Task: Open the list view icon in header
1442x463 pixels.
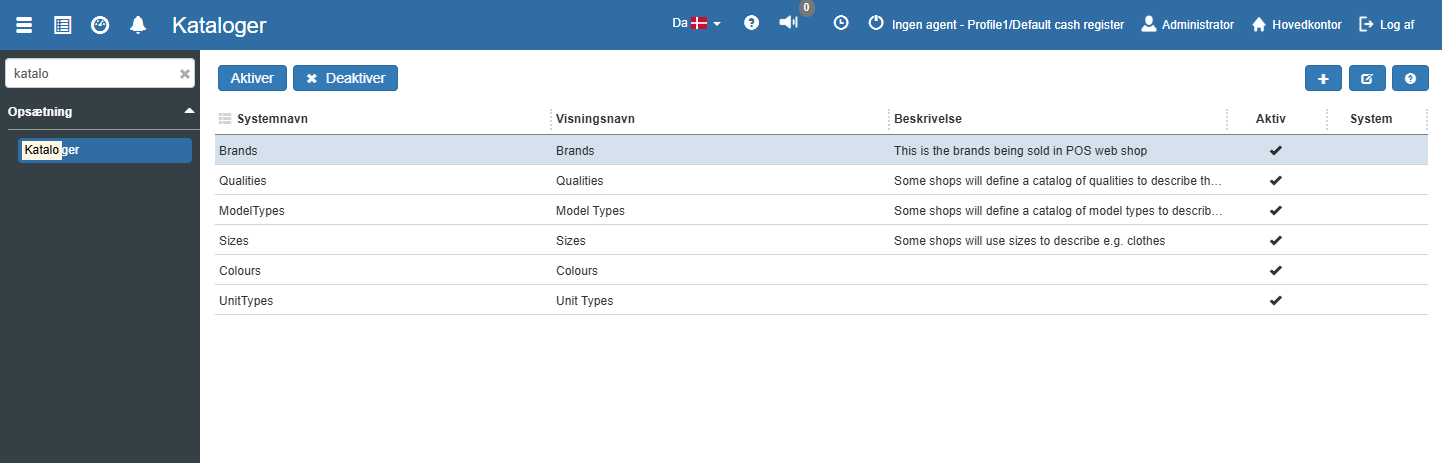Action: pos(62,25)
